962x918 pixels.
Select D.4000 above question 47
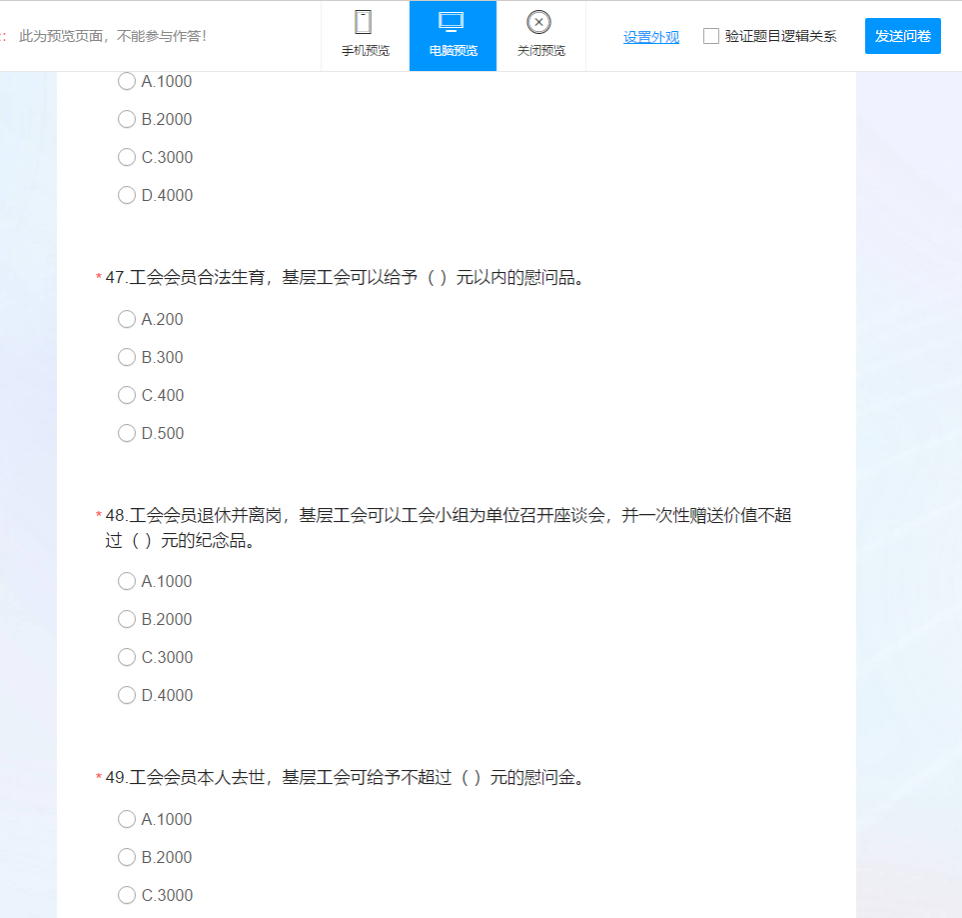coord(127,195)
